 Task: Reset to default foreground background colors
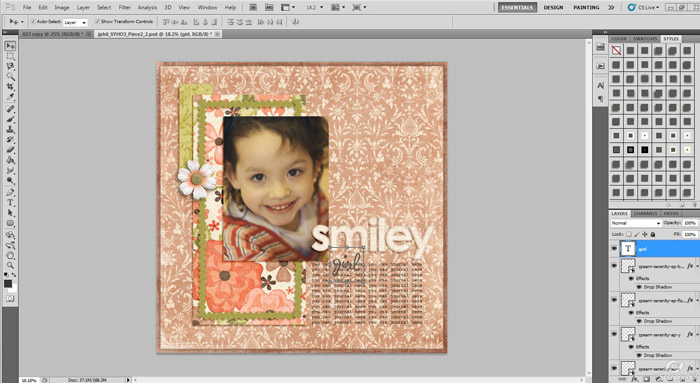(6, 275)
